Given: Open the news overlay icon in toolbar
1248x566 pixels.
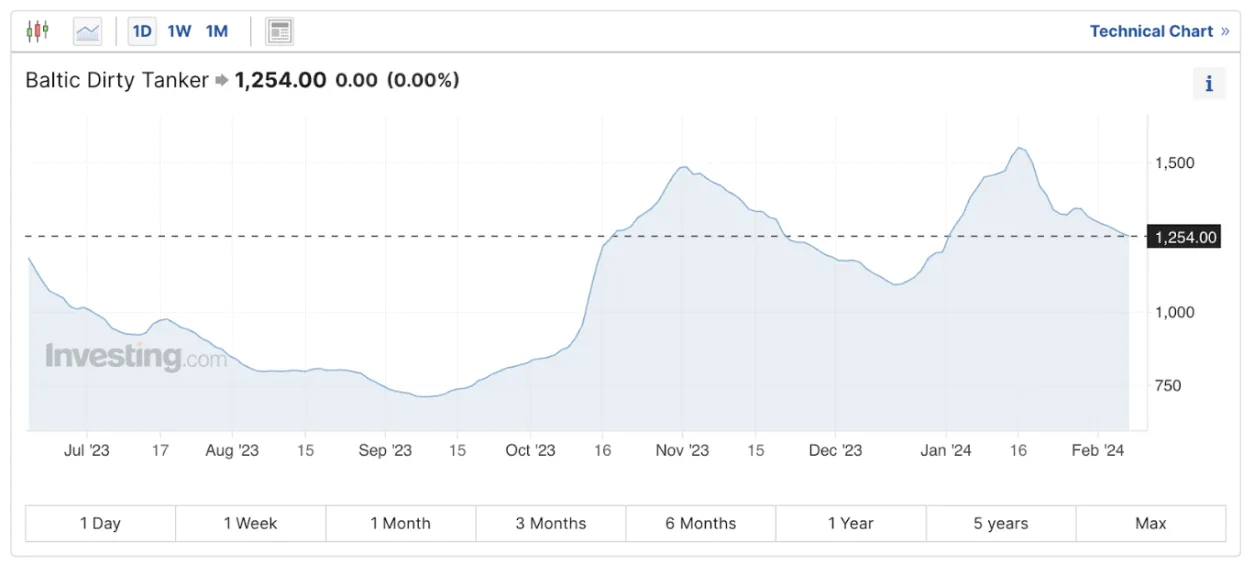Looking at the screenshot, I should tap(279, 31).
